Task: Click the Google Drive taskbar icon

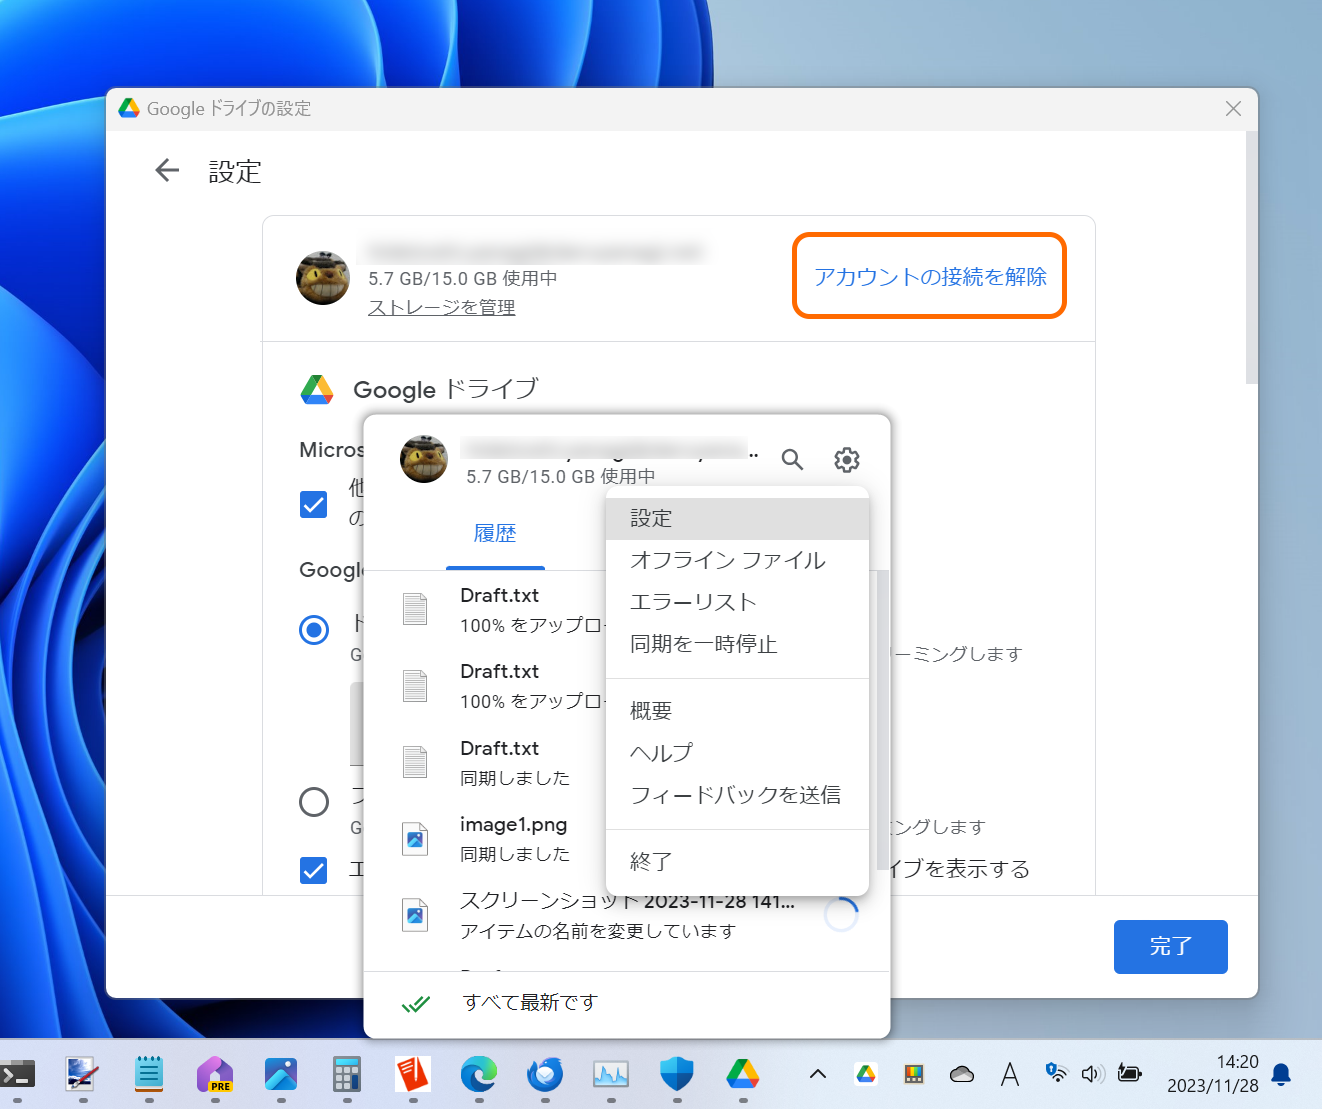Action: (743, 1073)
